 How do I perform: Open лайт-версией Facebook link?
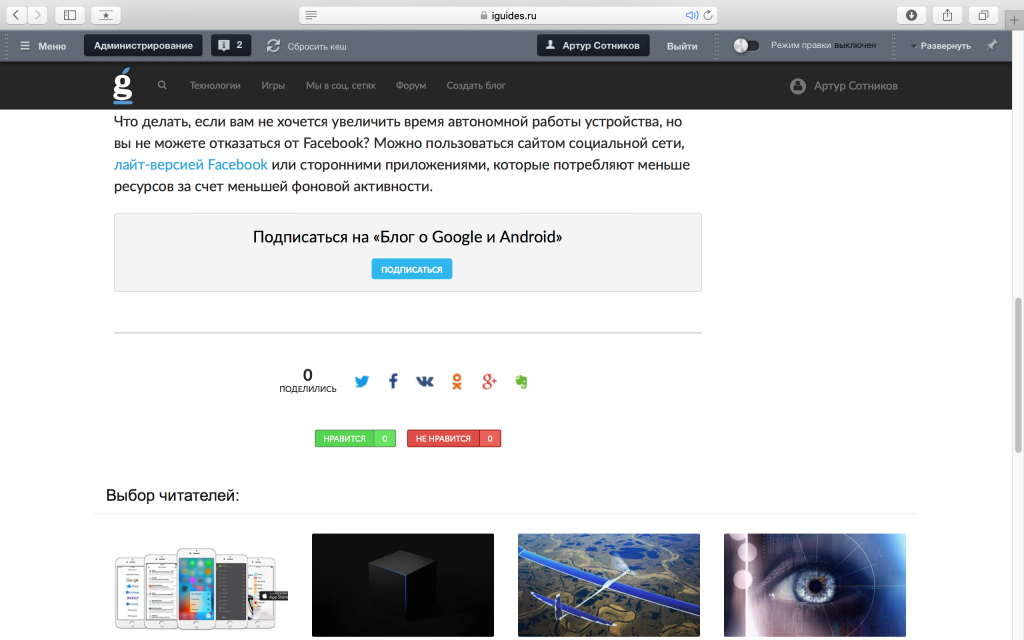coord(191,165)
